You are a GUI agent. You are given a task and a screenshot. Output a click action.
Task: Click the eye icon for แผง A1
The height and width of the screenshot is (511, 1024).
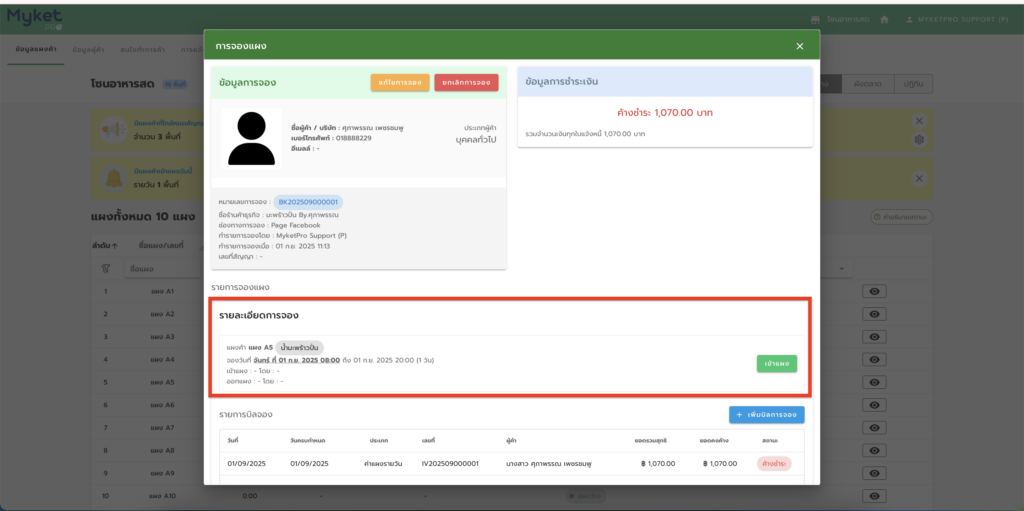click(874, 291)
